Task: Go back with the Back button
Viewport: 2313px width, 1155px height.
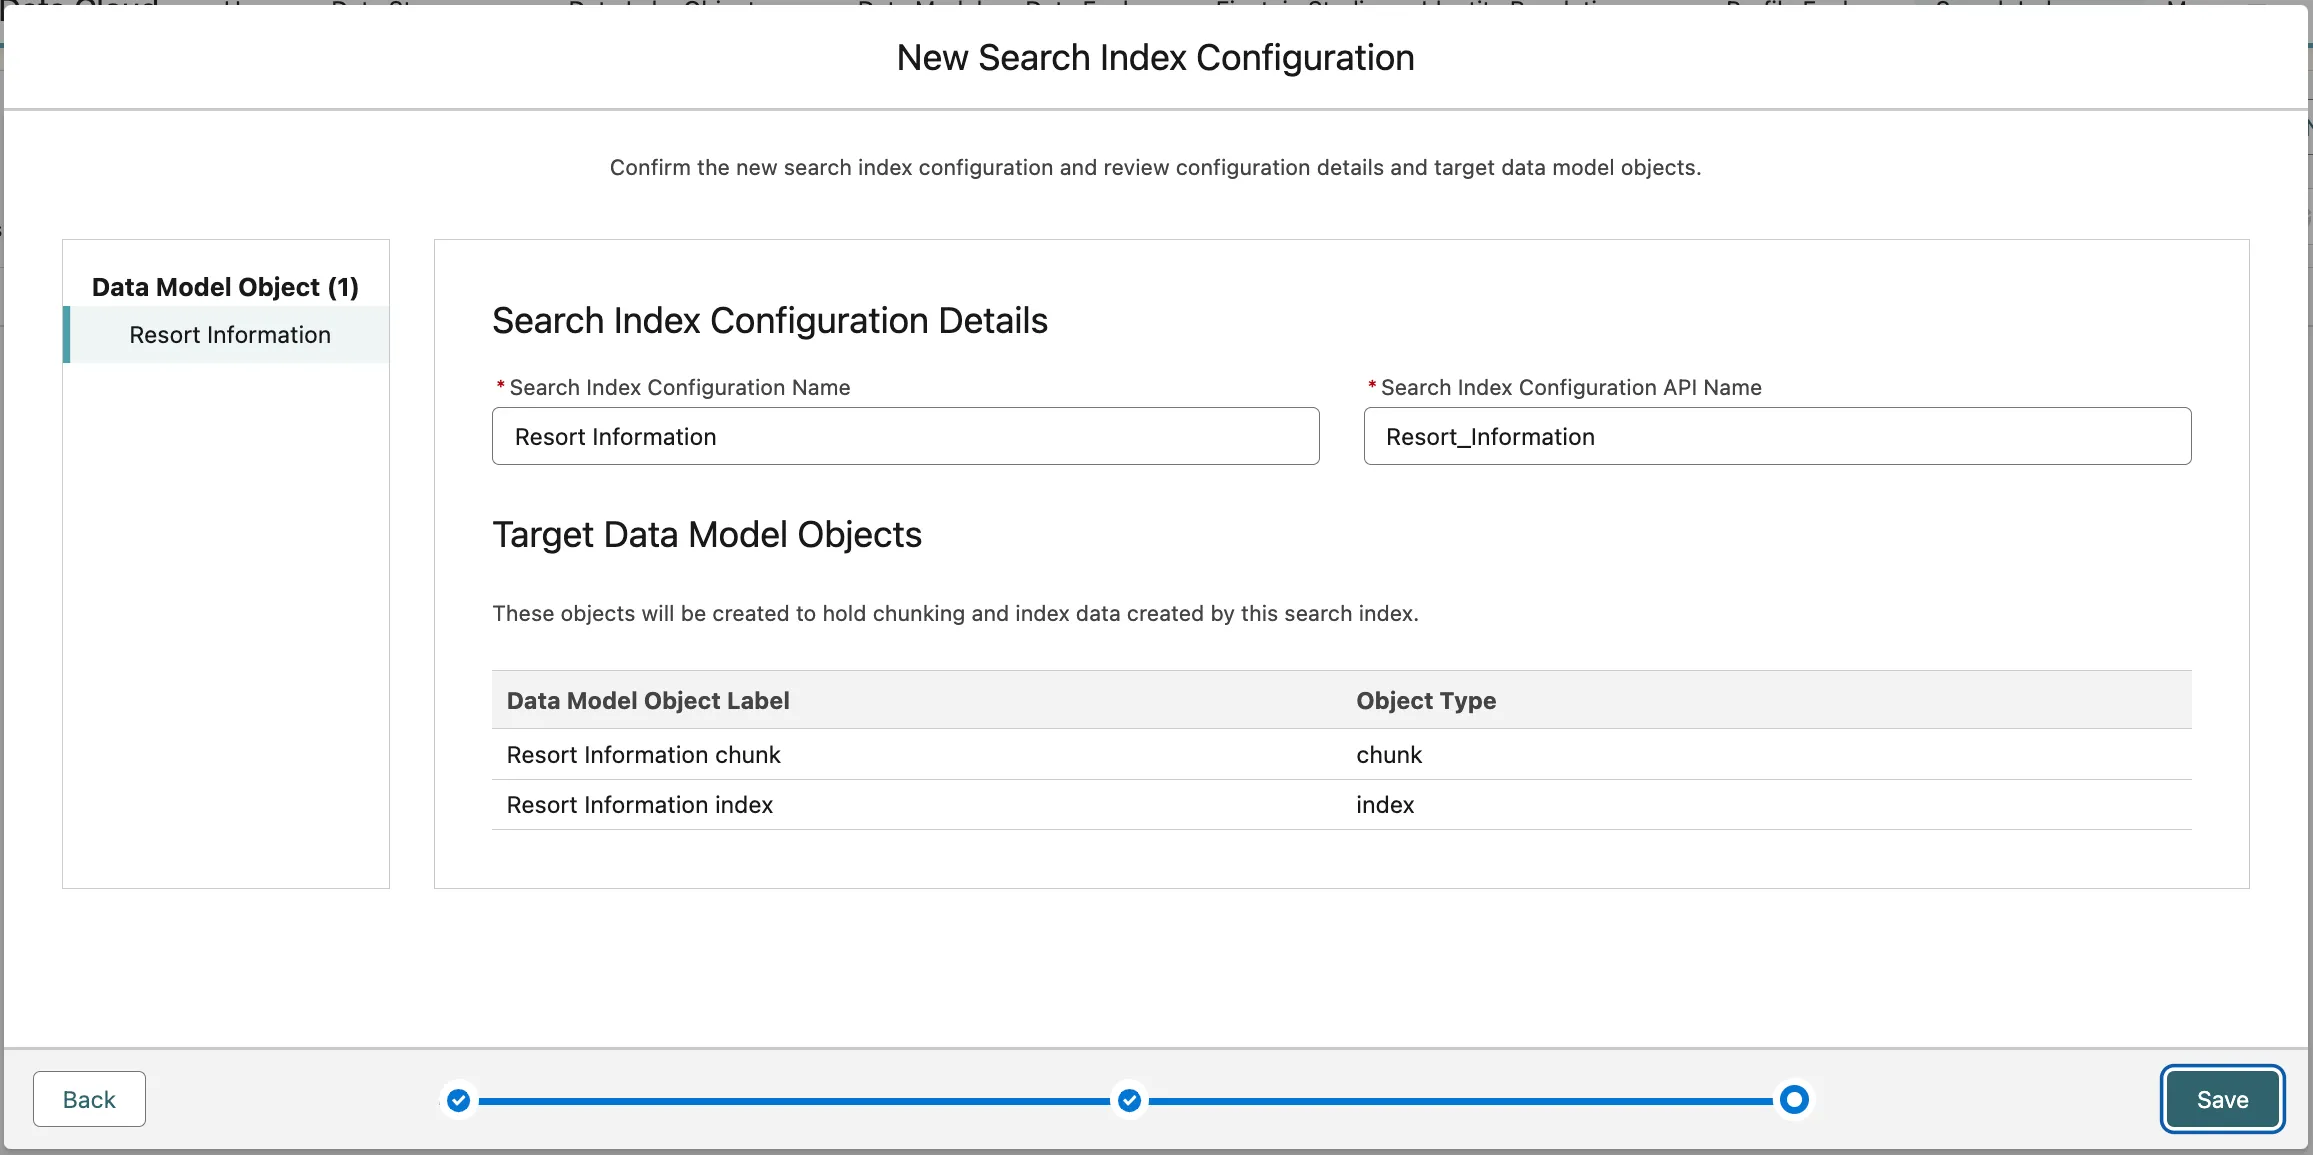Action: (x=89, y=1099)
